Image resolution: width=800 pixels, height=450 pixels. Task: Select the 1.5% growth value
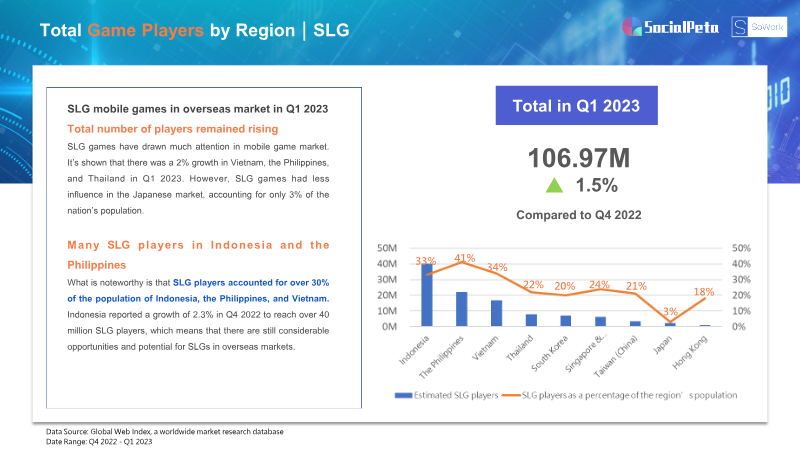coord(596,185)
